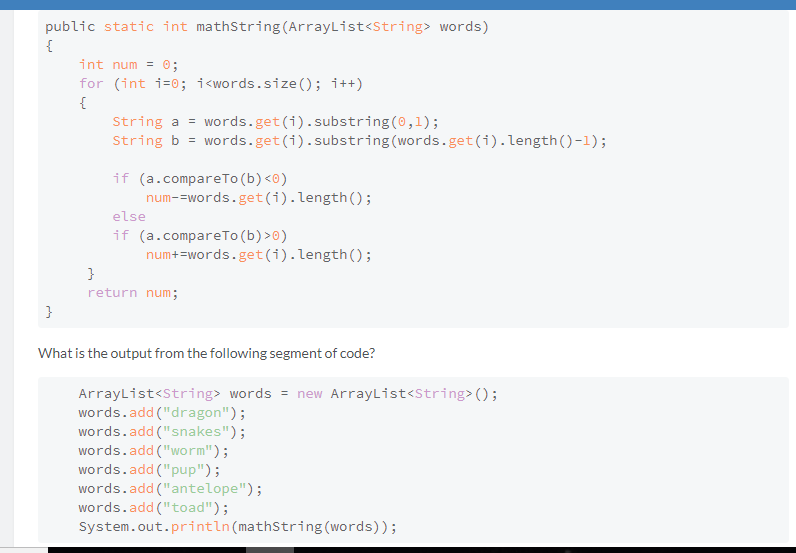The height and width of the screenshot is (553, 796).
Task: Click the 'String b' line ending with 'length()-1);'
Action: (359, 140)
